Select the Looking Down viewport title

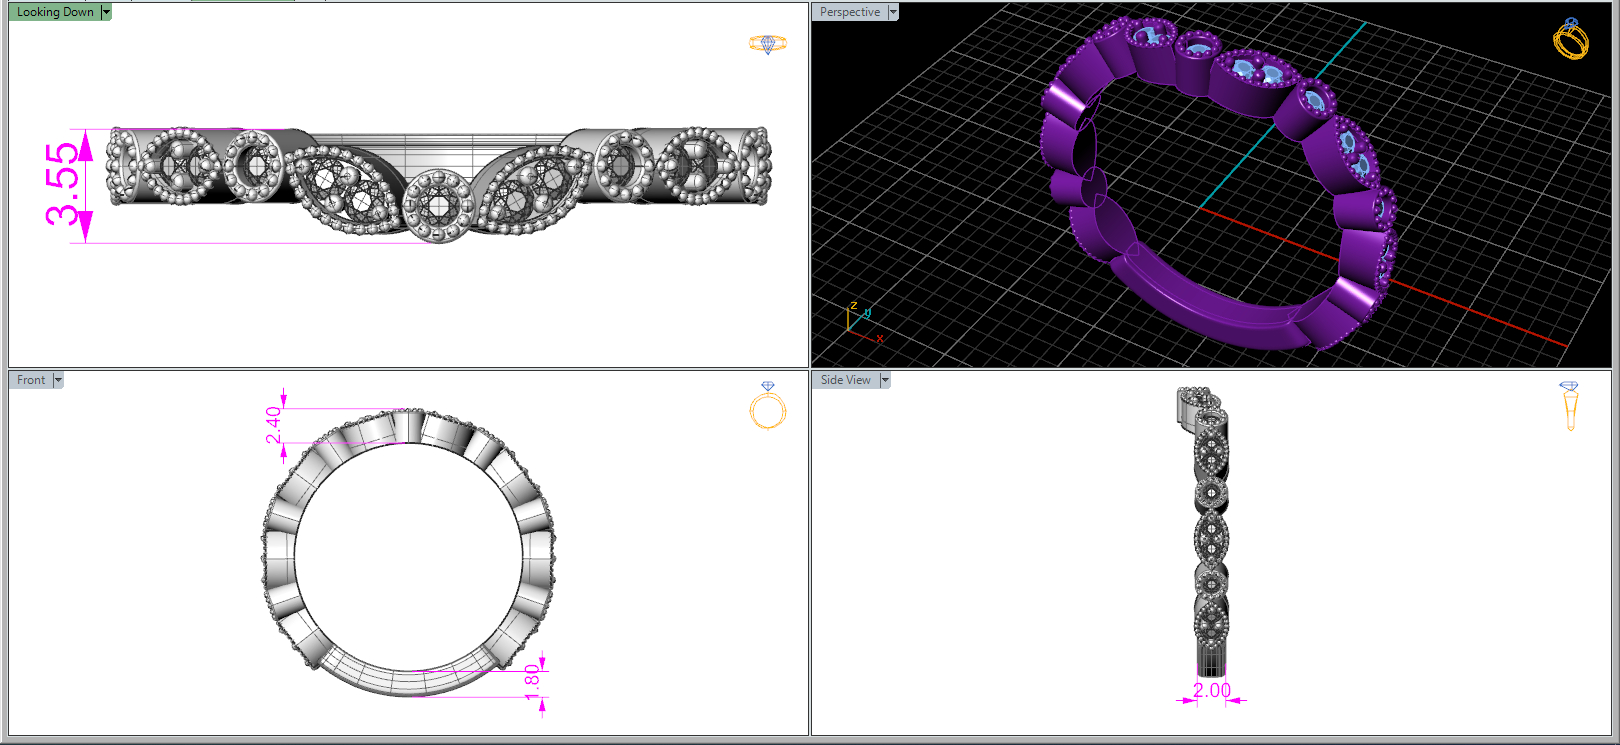[x=55, y=12]
